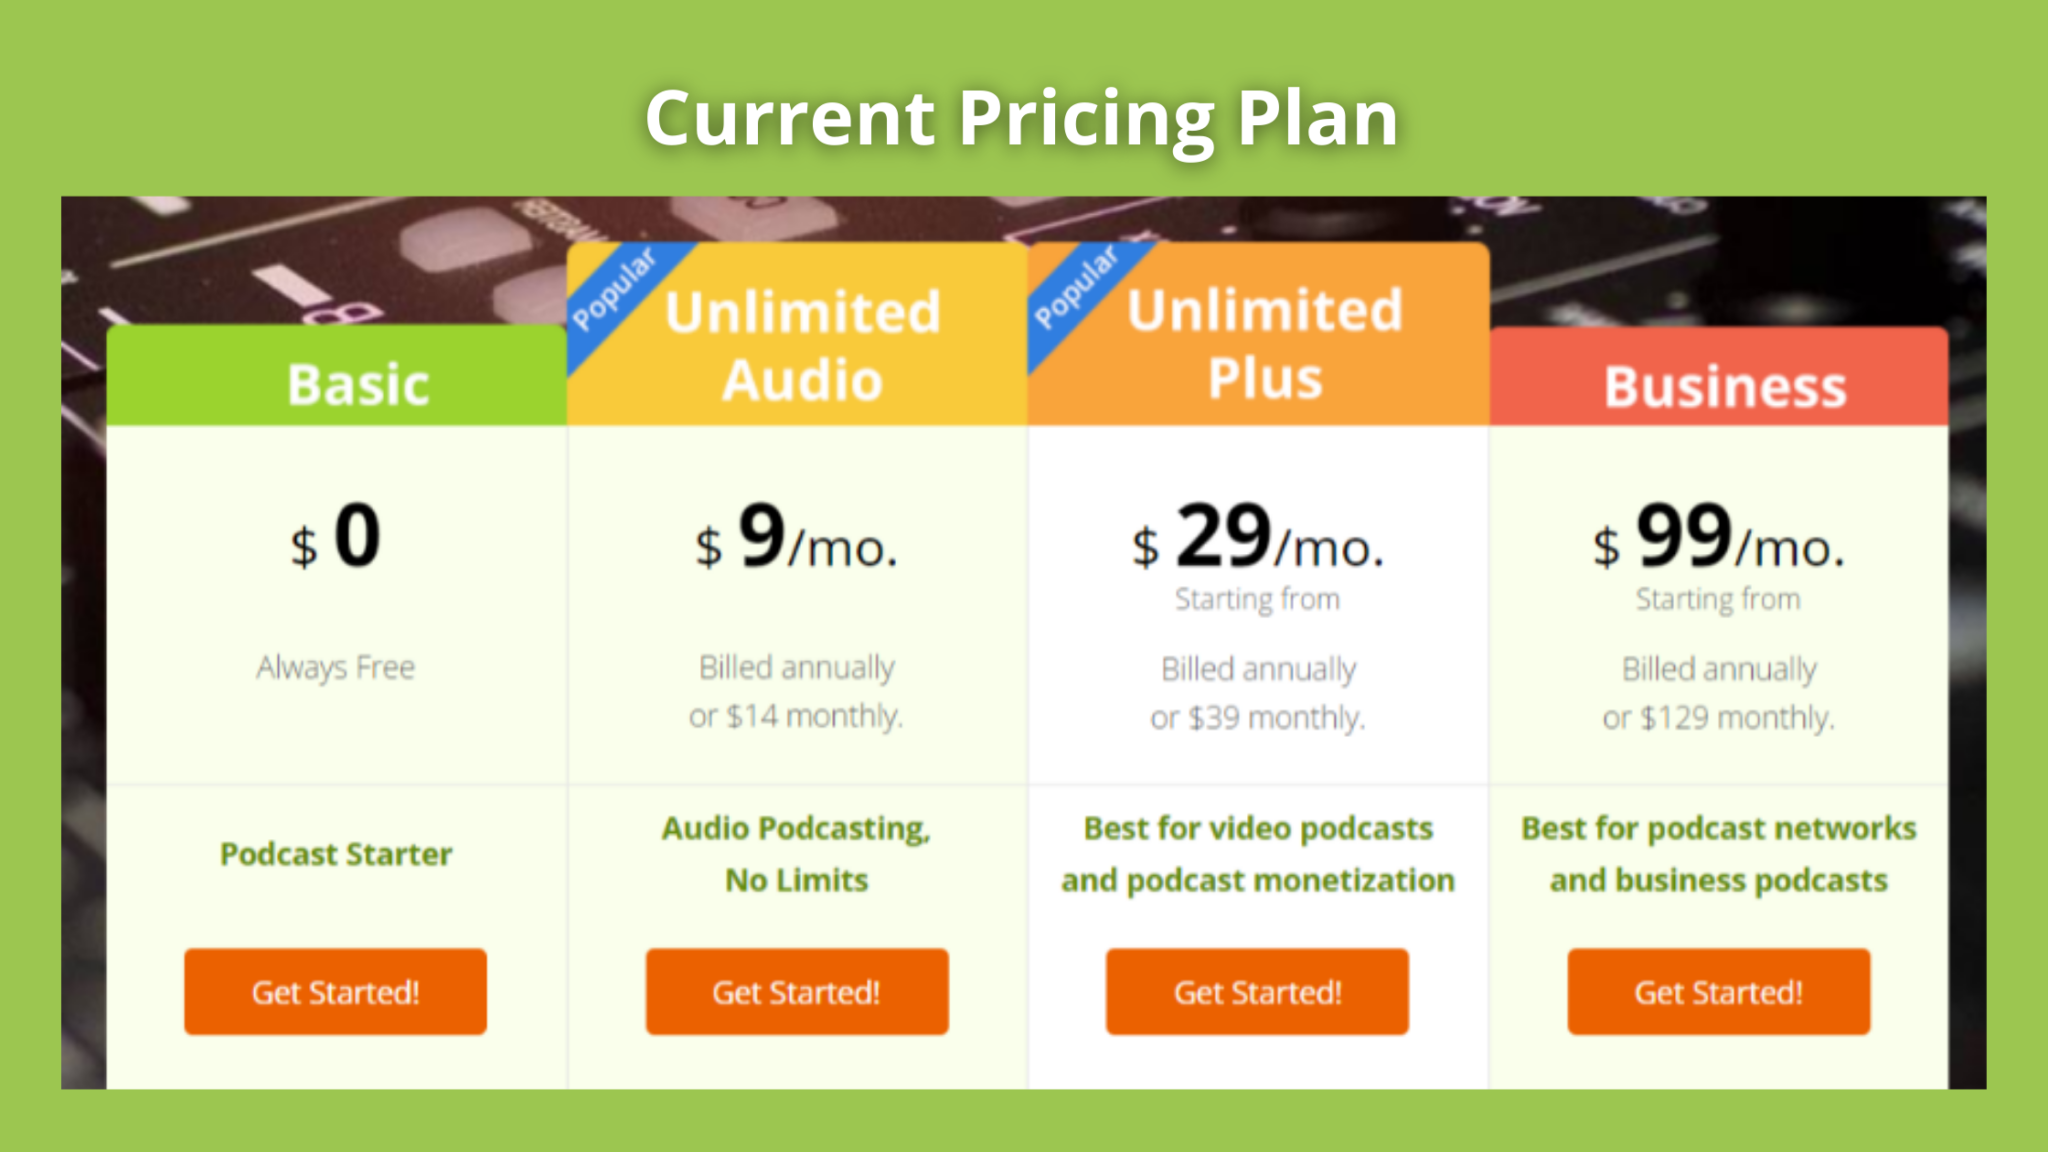Choose Get Started under Unlimited Plus

[1257, 991]
